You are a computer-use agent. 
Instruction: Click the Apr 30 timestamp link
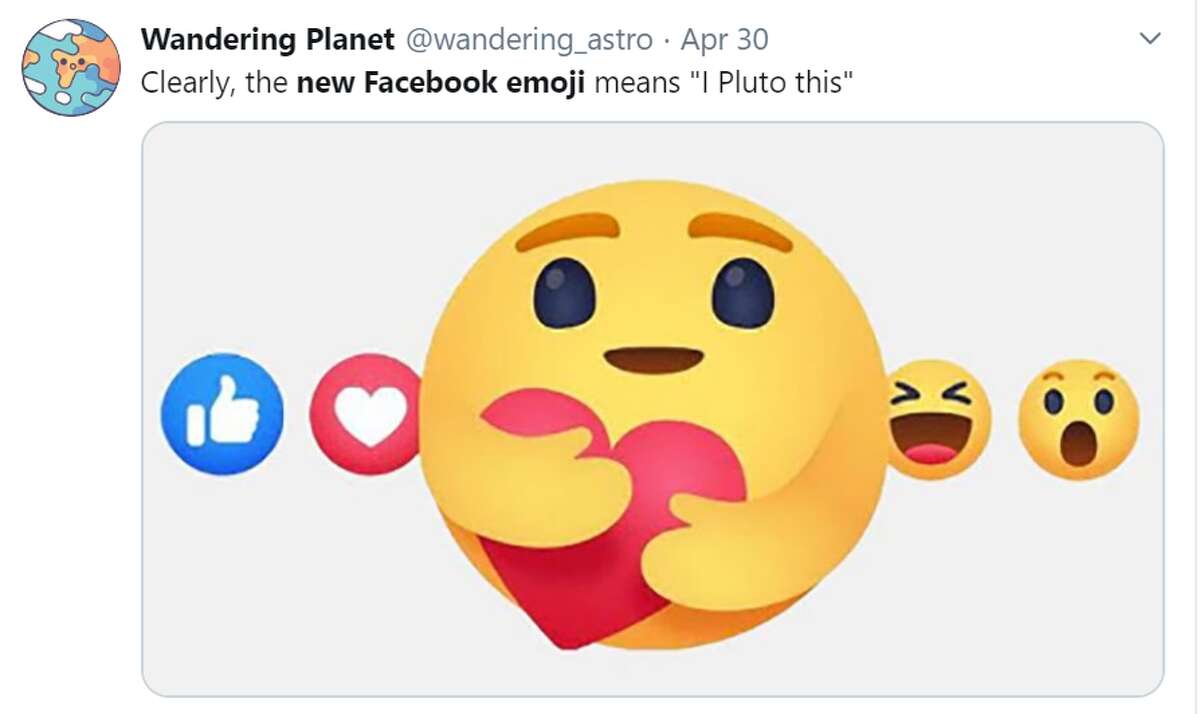723,39
